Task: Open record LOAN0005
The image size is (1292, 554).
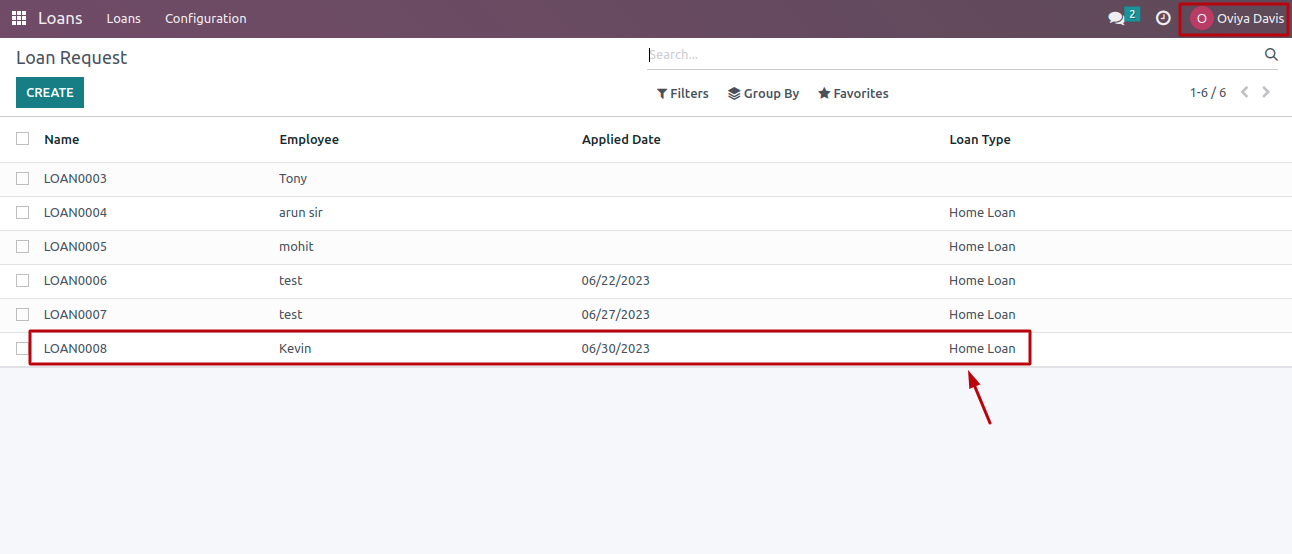Action: coord(75,246)
